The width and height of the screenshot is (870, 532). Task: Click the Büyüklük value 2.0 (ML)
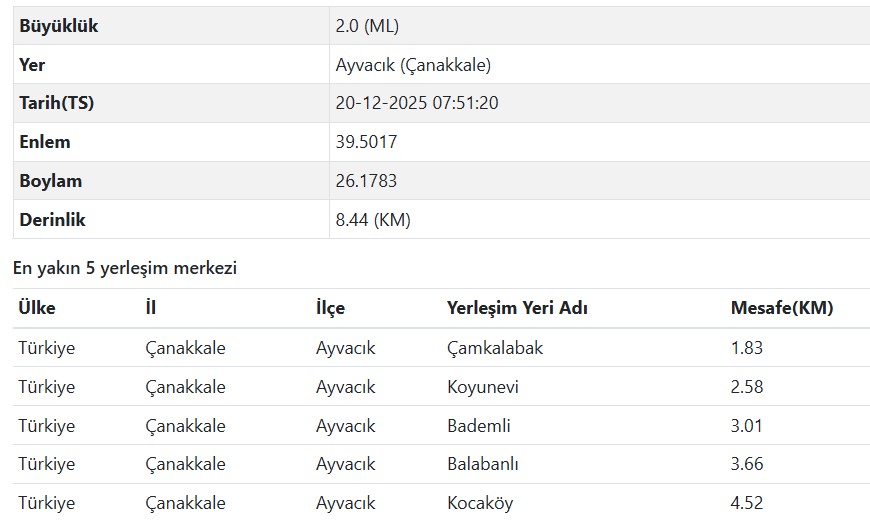(x=367, y=26)
